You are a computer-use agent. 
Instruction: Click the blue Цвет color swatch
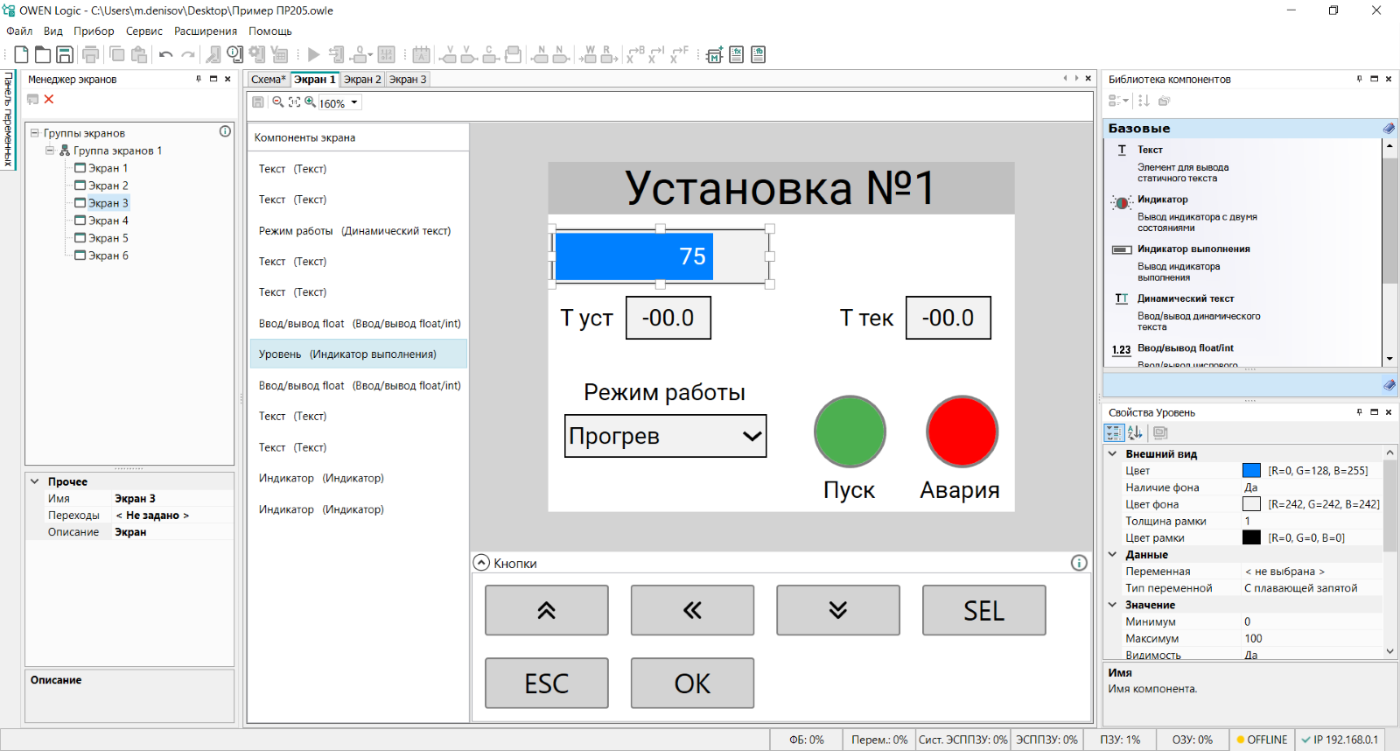1251,470
